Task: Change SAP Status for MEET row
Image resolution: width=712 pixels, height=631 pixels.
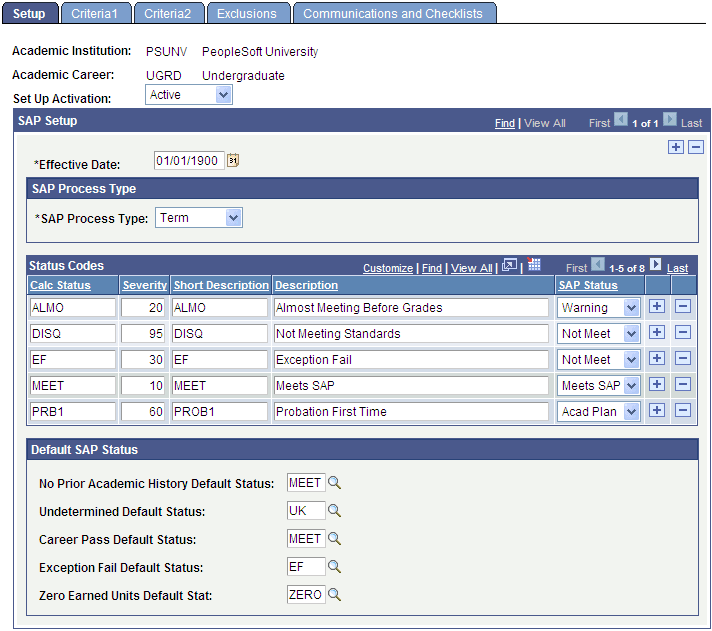Action: 598,385
